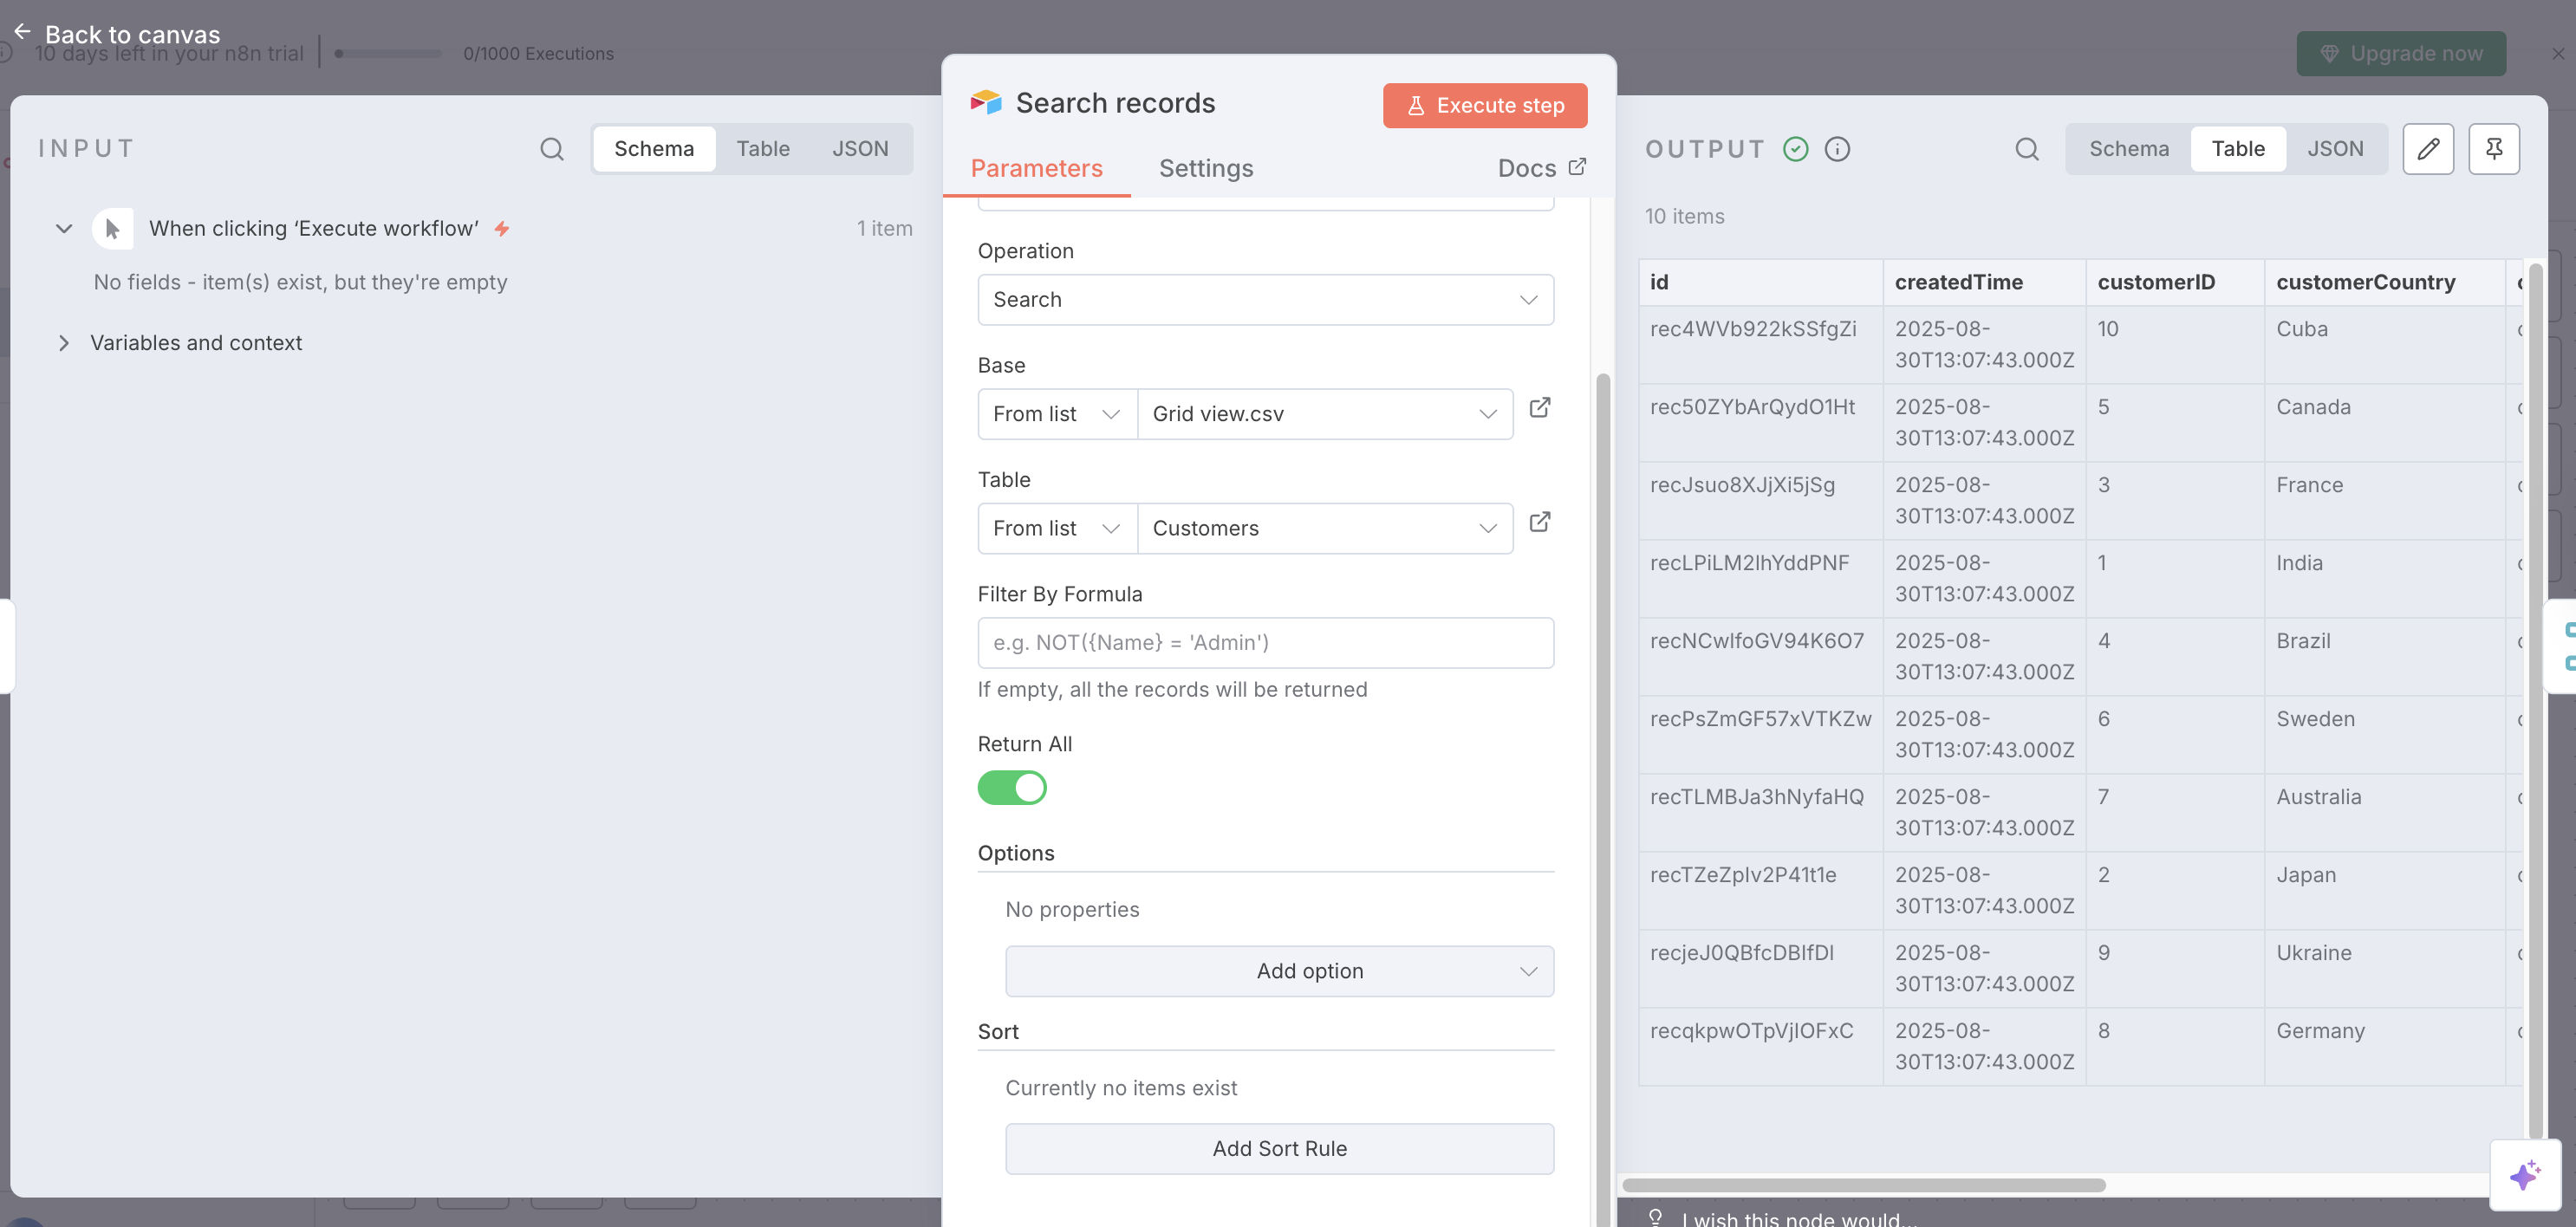Expand Variables and context
The image size is (2576, 1227).
[x=64, y=343]
